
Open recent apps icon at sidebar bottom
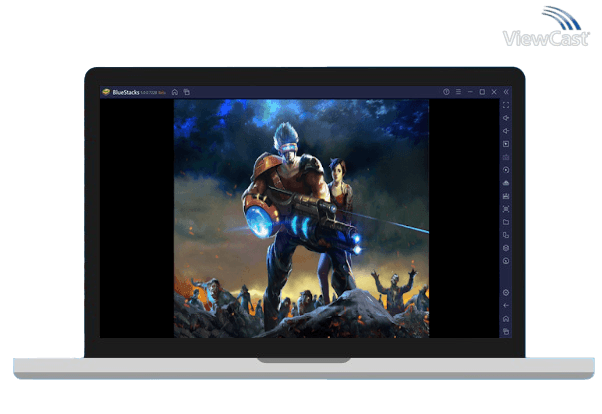click(x=506, y=331)
